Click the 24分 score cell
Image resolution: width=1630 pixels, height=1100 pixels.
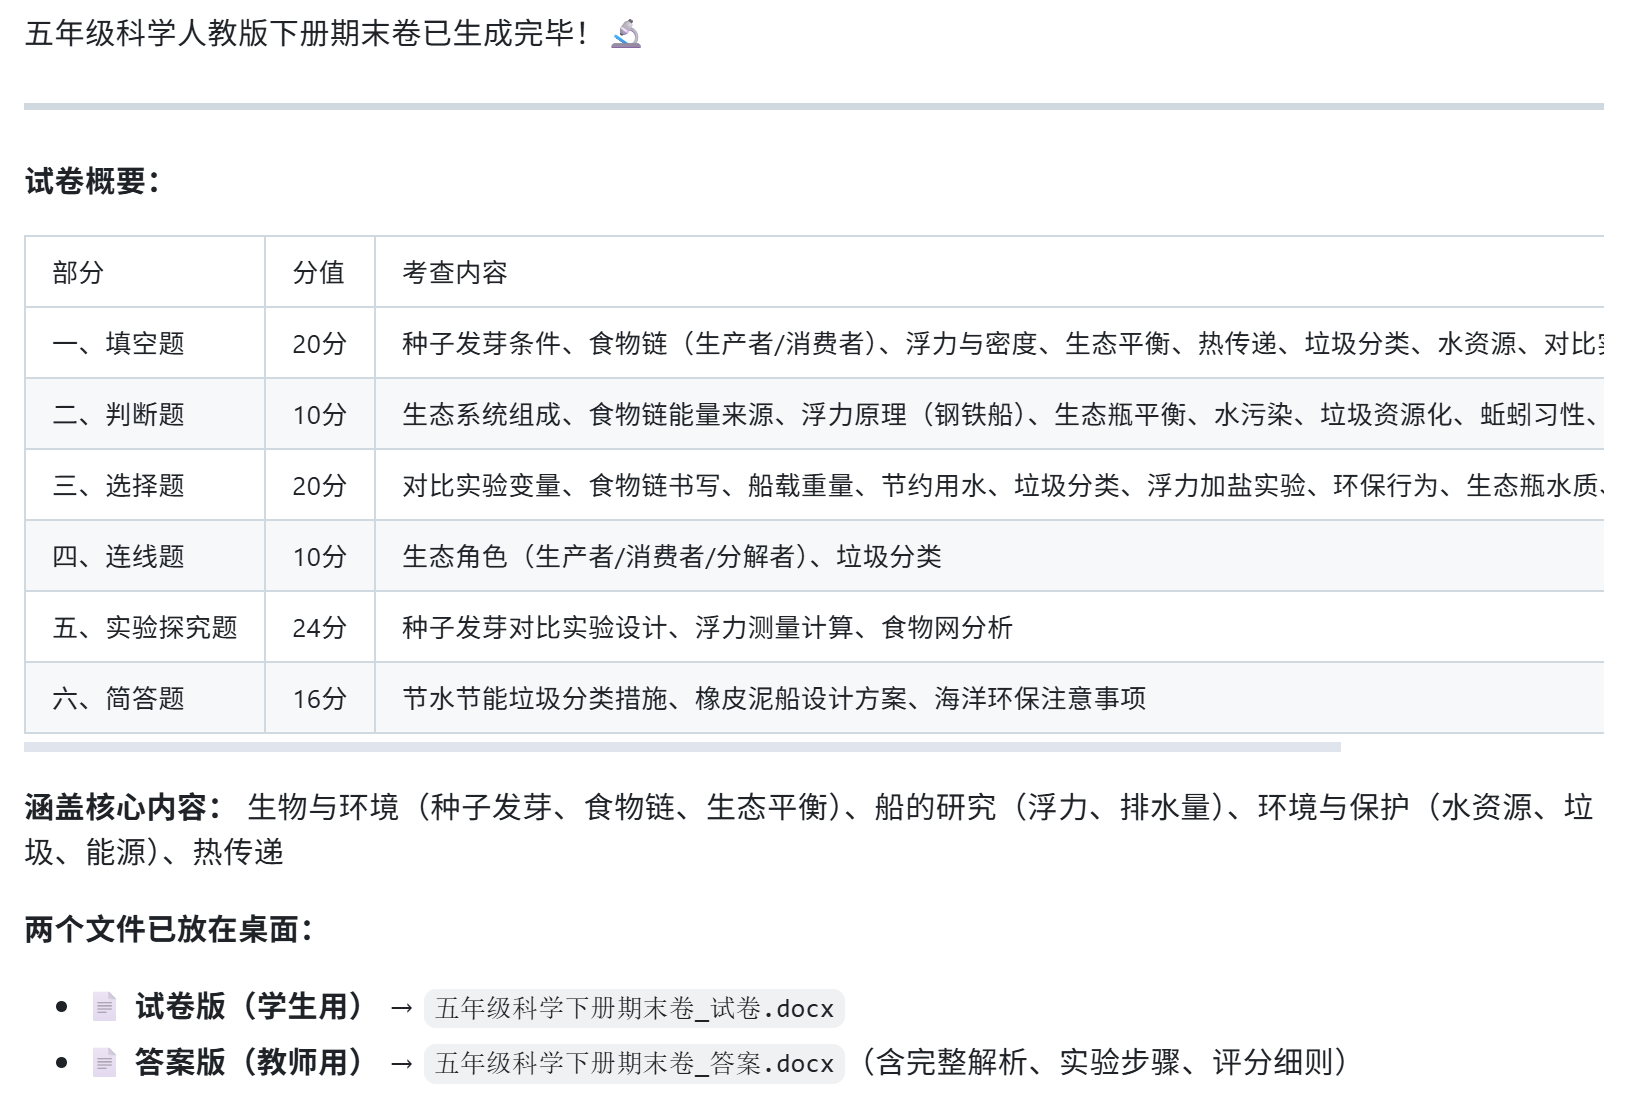click(320, 627)
